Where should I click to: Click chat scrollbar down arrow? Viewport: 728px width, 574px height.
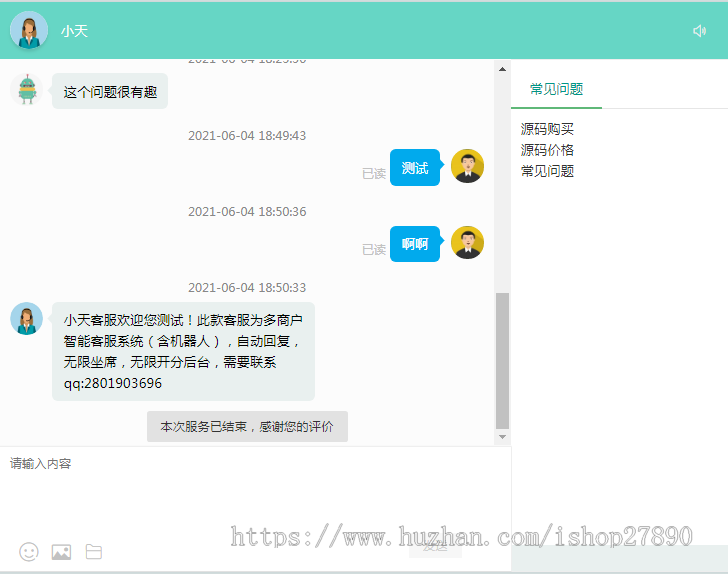(x=502, y=437)
